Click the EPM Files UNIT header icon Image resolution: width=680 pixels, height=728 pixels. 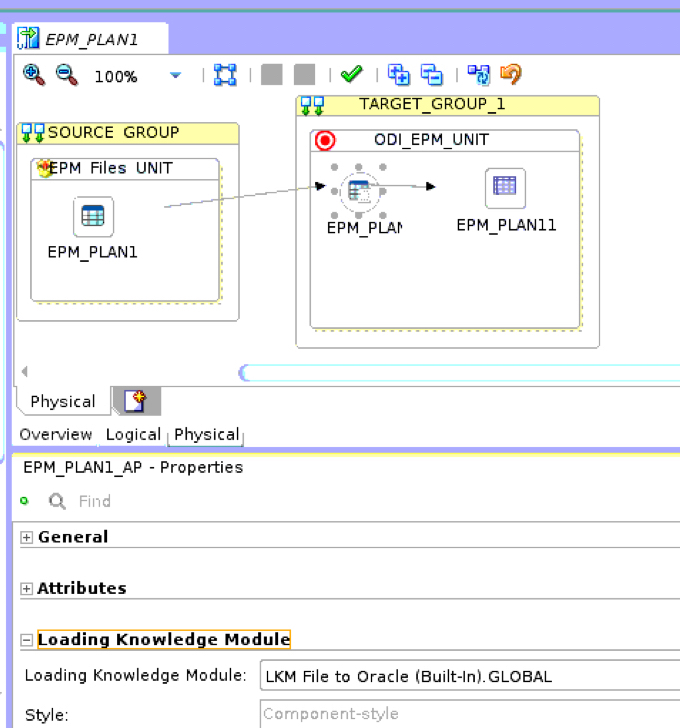[x=44, y=168]
